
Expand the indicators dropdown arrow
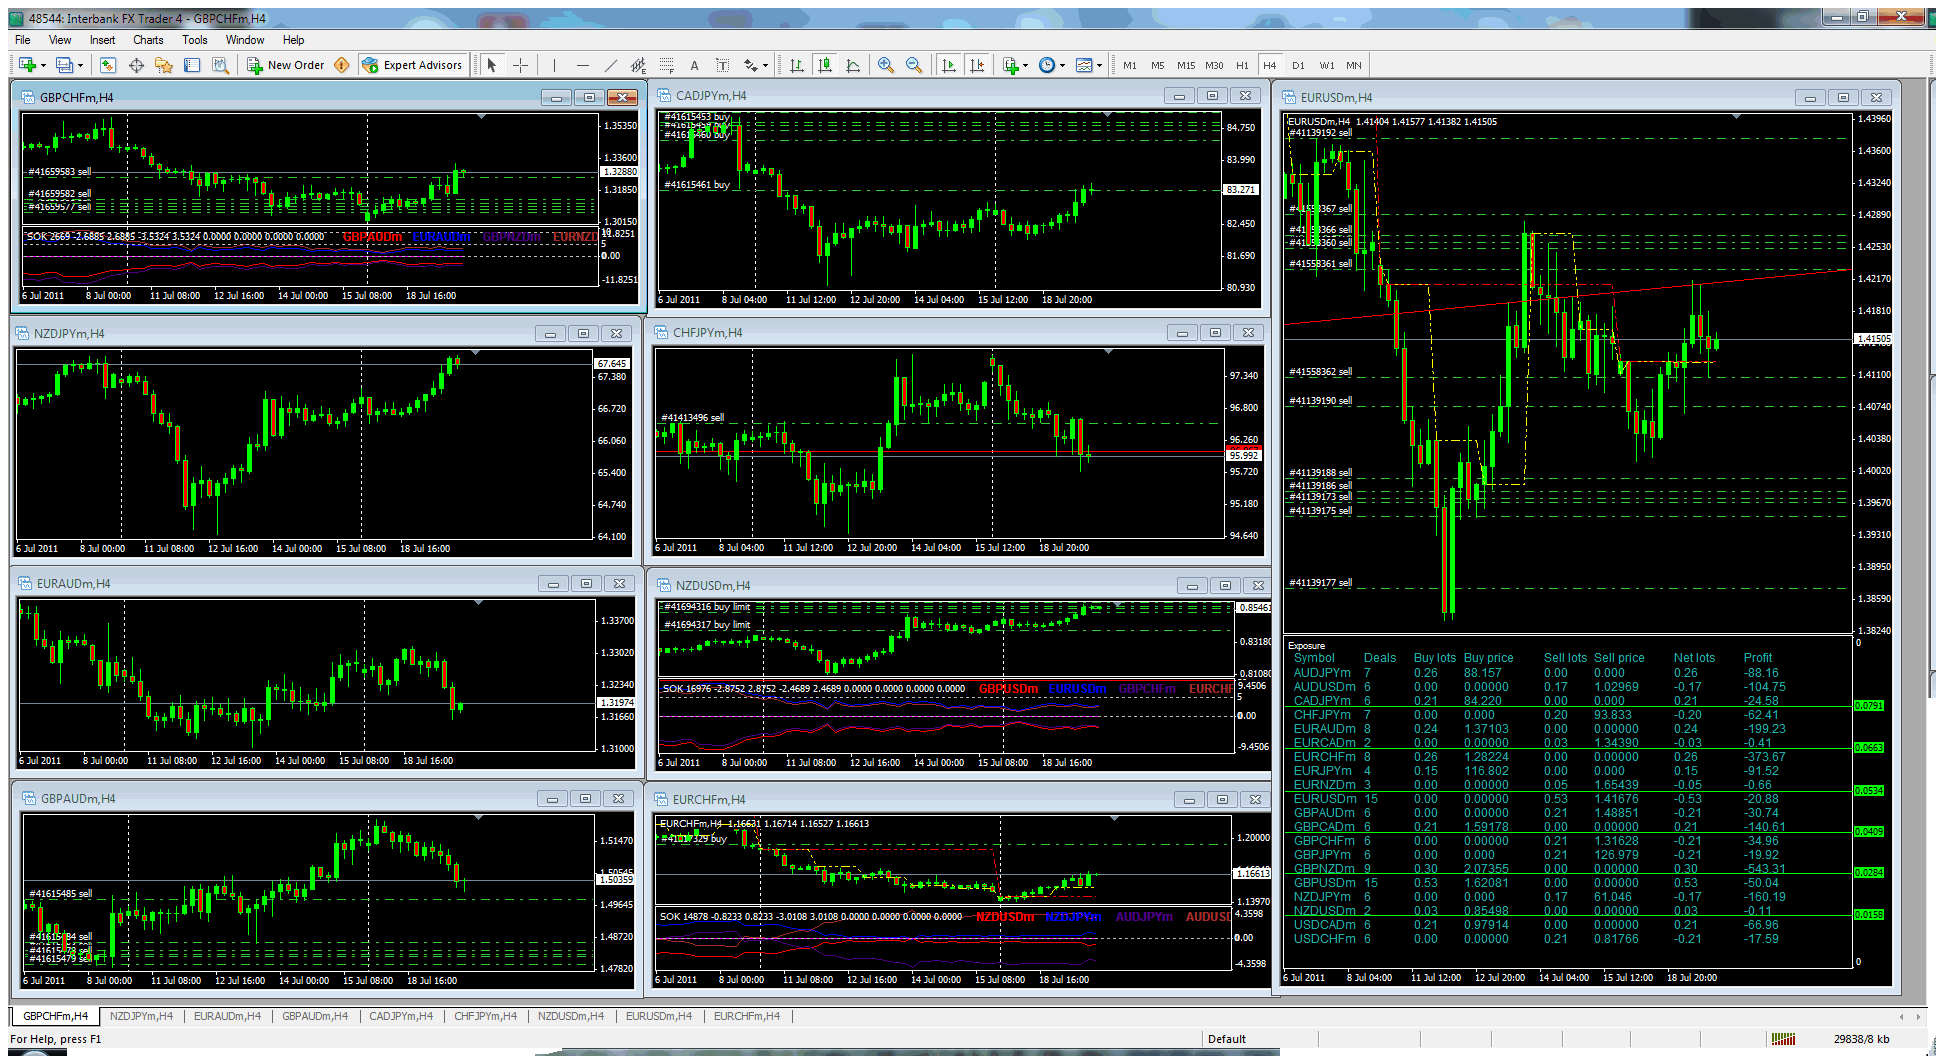[1025, 66]
